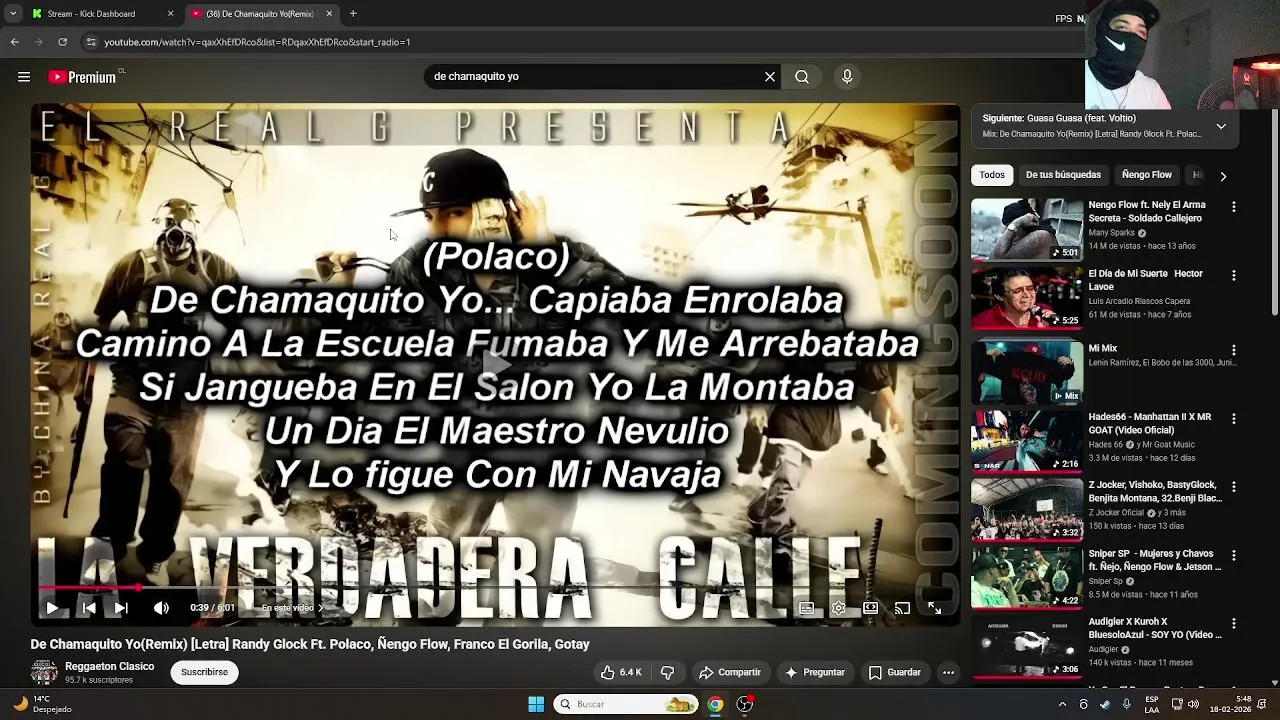
Task: View site information icon in address bar
Action: (91, 42)
